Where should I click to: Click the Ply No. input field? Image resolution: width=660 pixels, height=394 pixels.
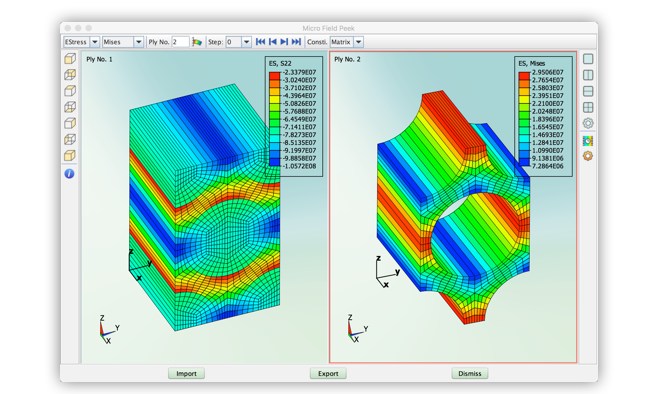pos(180,42)
